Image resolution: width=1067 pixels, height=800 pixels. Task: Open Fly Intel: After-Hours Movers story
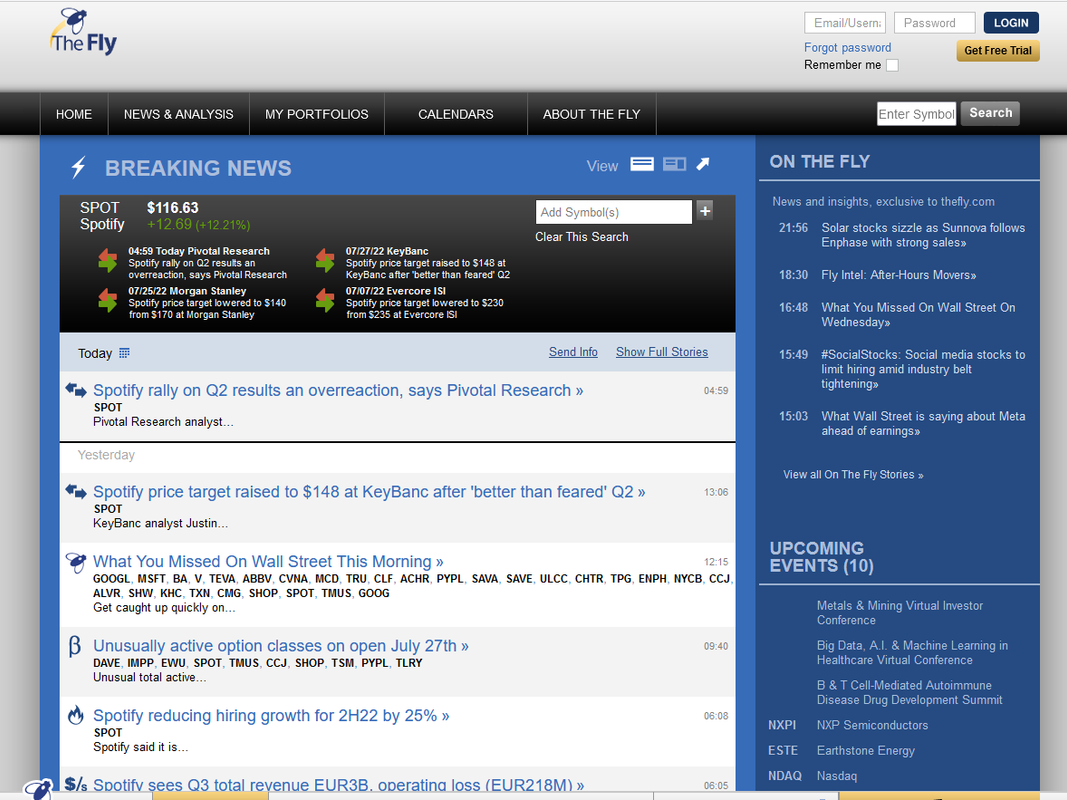click(898, 275)
